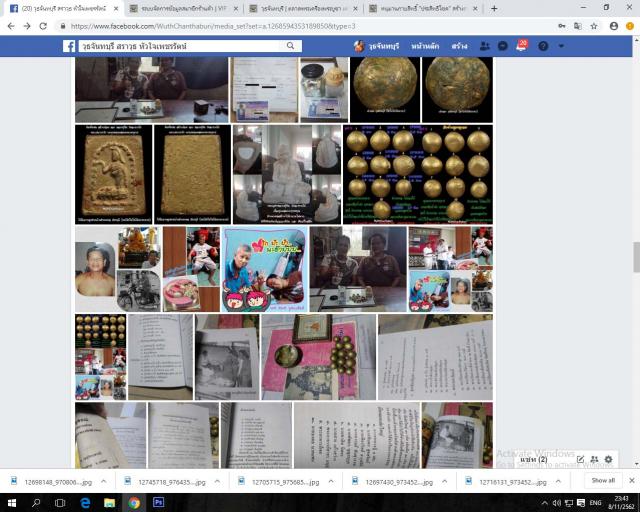
Task: Show hidden system tray icons
Action: point(544,503)
